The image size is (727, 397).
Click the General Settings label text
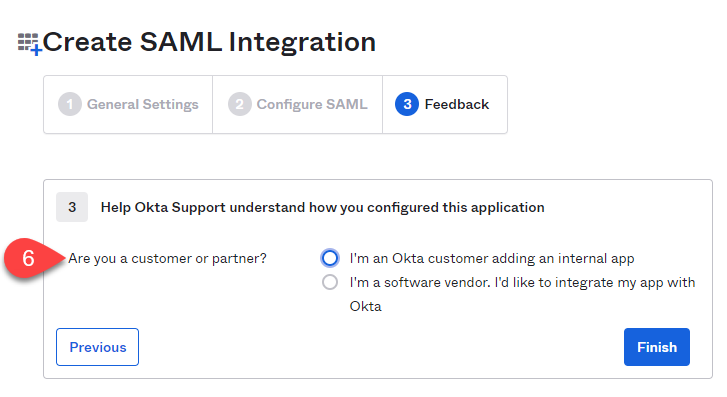coord(143,105)
